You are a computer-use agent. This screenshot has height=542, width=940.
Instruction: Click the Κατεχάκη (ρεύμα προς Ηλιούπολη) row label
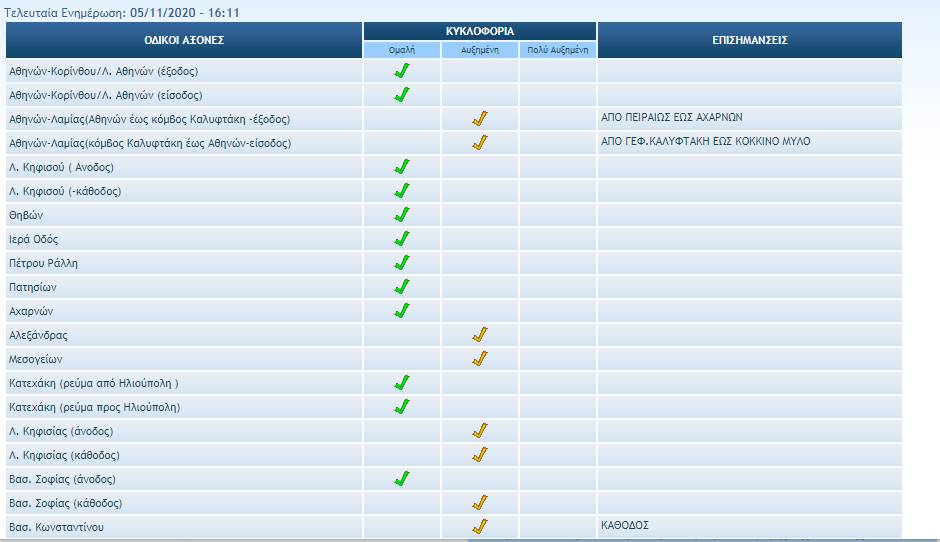pos(94,408)
